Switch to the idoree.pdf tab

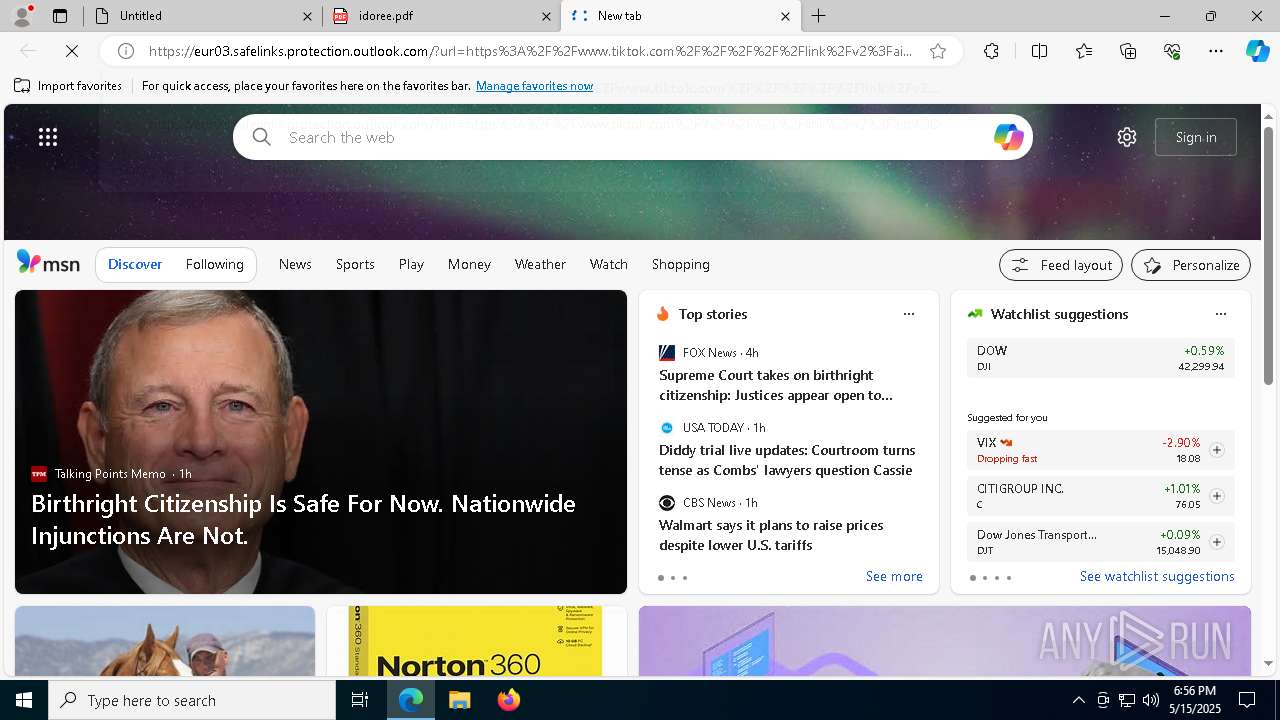442,16
